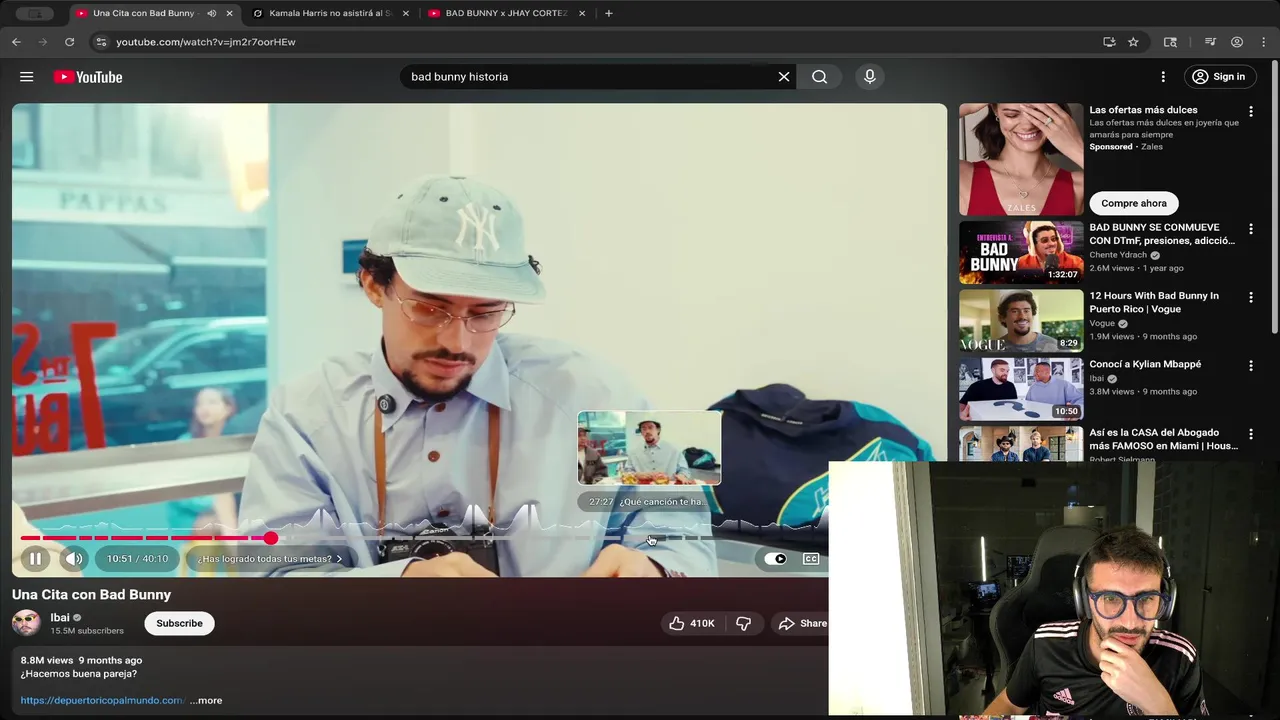Screen dimensions: 1280x720
Task: Dislike the video
Action: pyautogui.click(x=743, y=623)
